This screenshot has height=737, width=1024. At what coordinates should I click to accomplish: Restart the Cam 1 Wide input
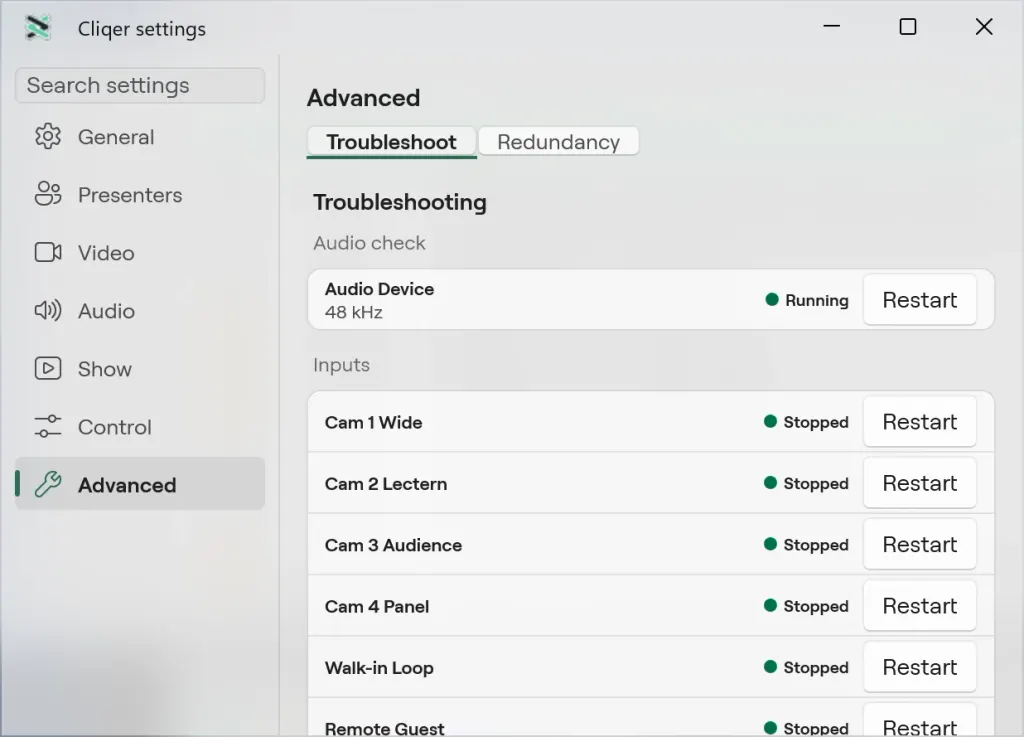(x=920, y=422)
